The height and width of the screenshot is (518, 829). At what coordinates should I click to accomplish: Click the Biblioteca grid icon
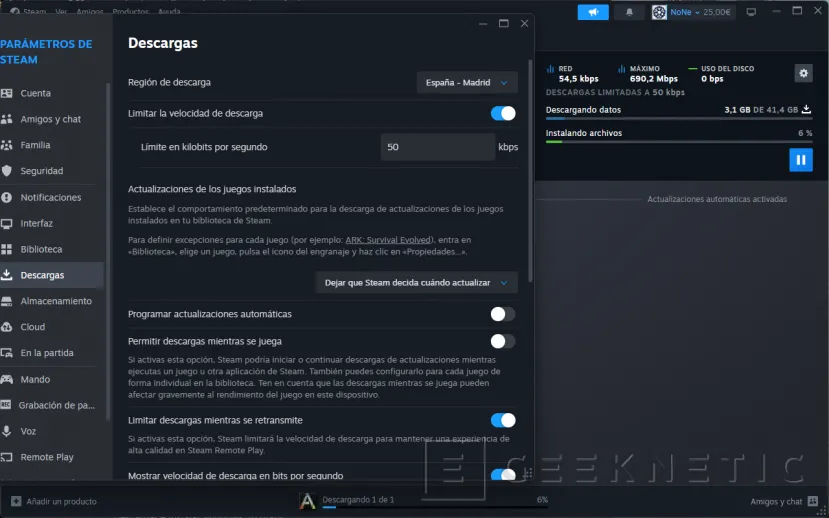[6, 249]
